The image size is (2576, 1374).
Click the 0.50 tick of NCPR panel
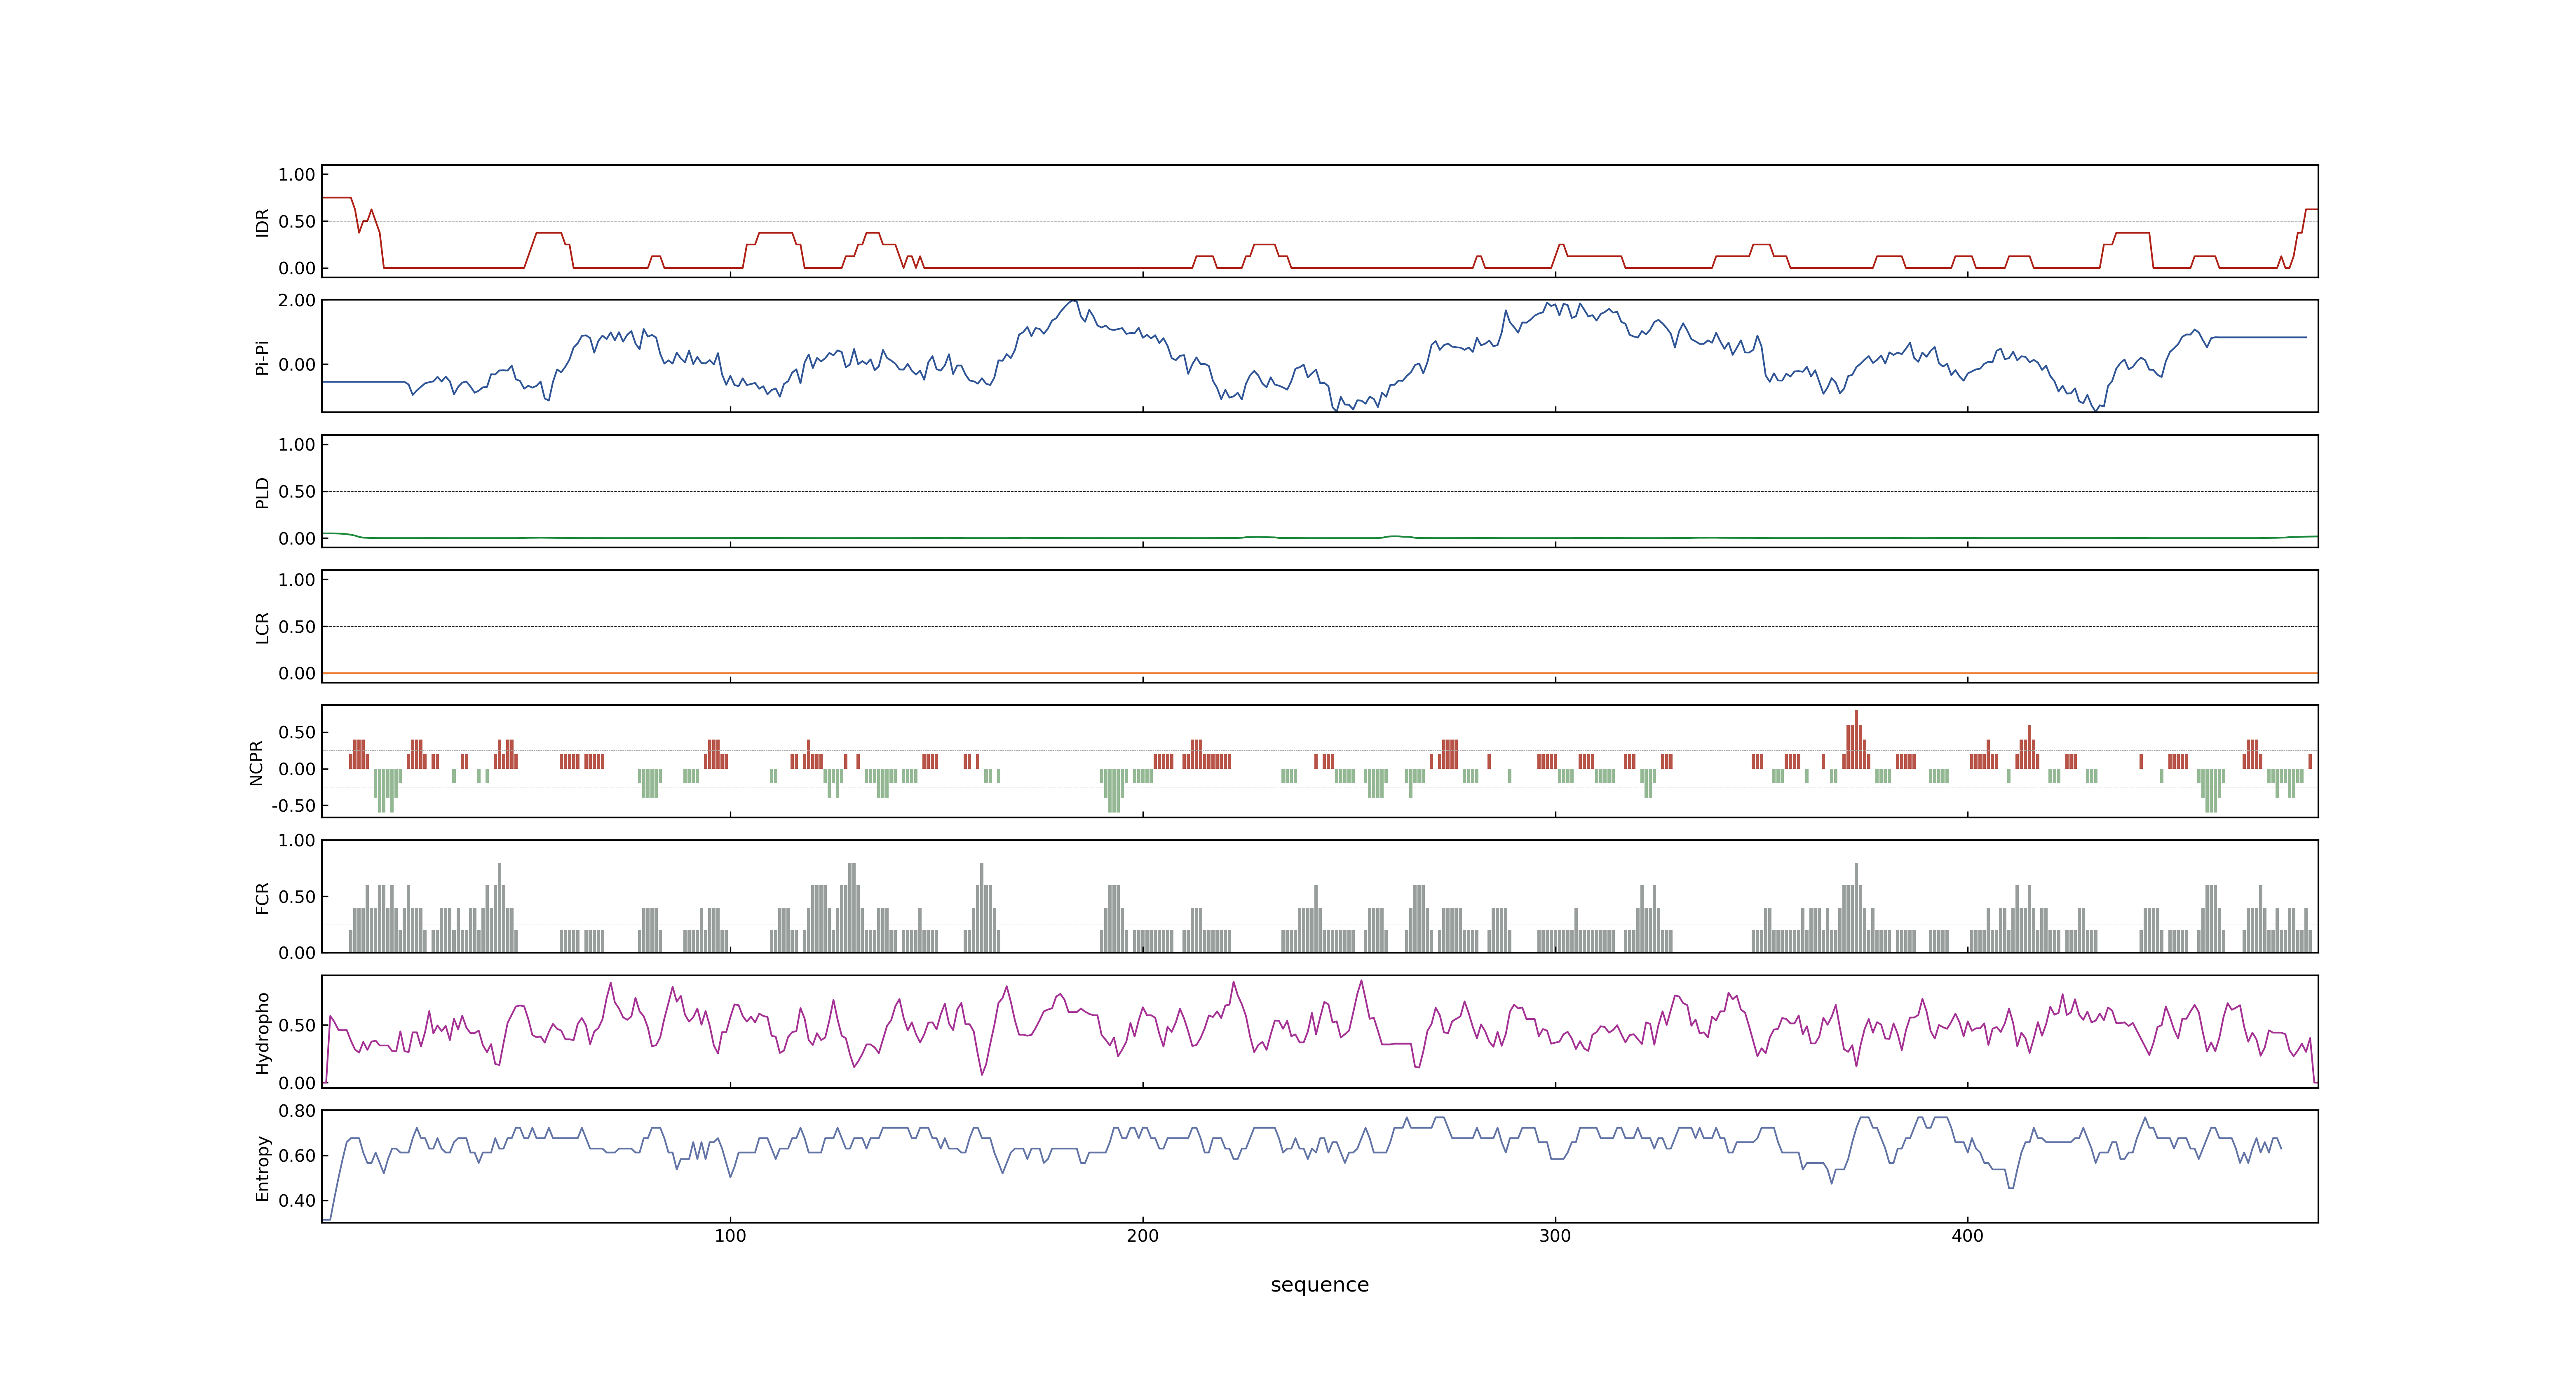[297, 733]
